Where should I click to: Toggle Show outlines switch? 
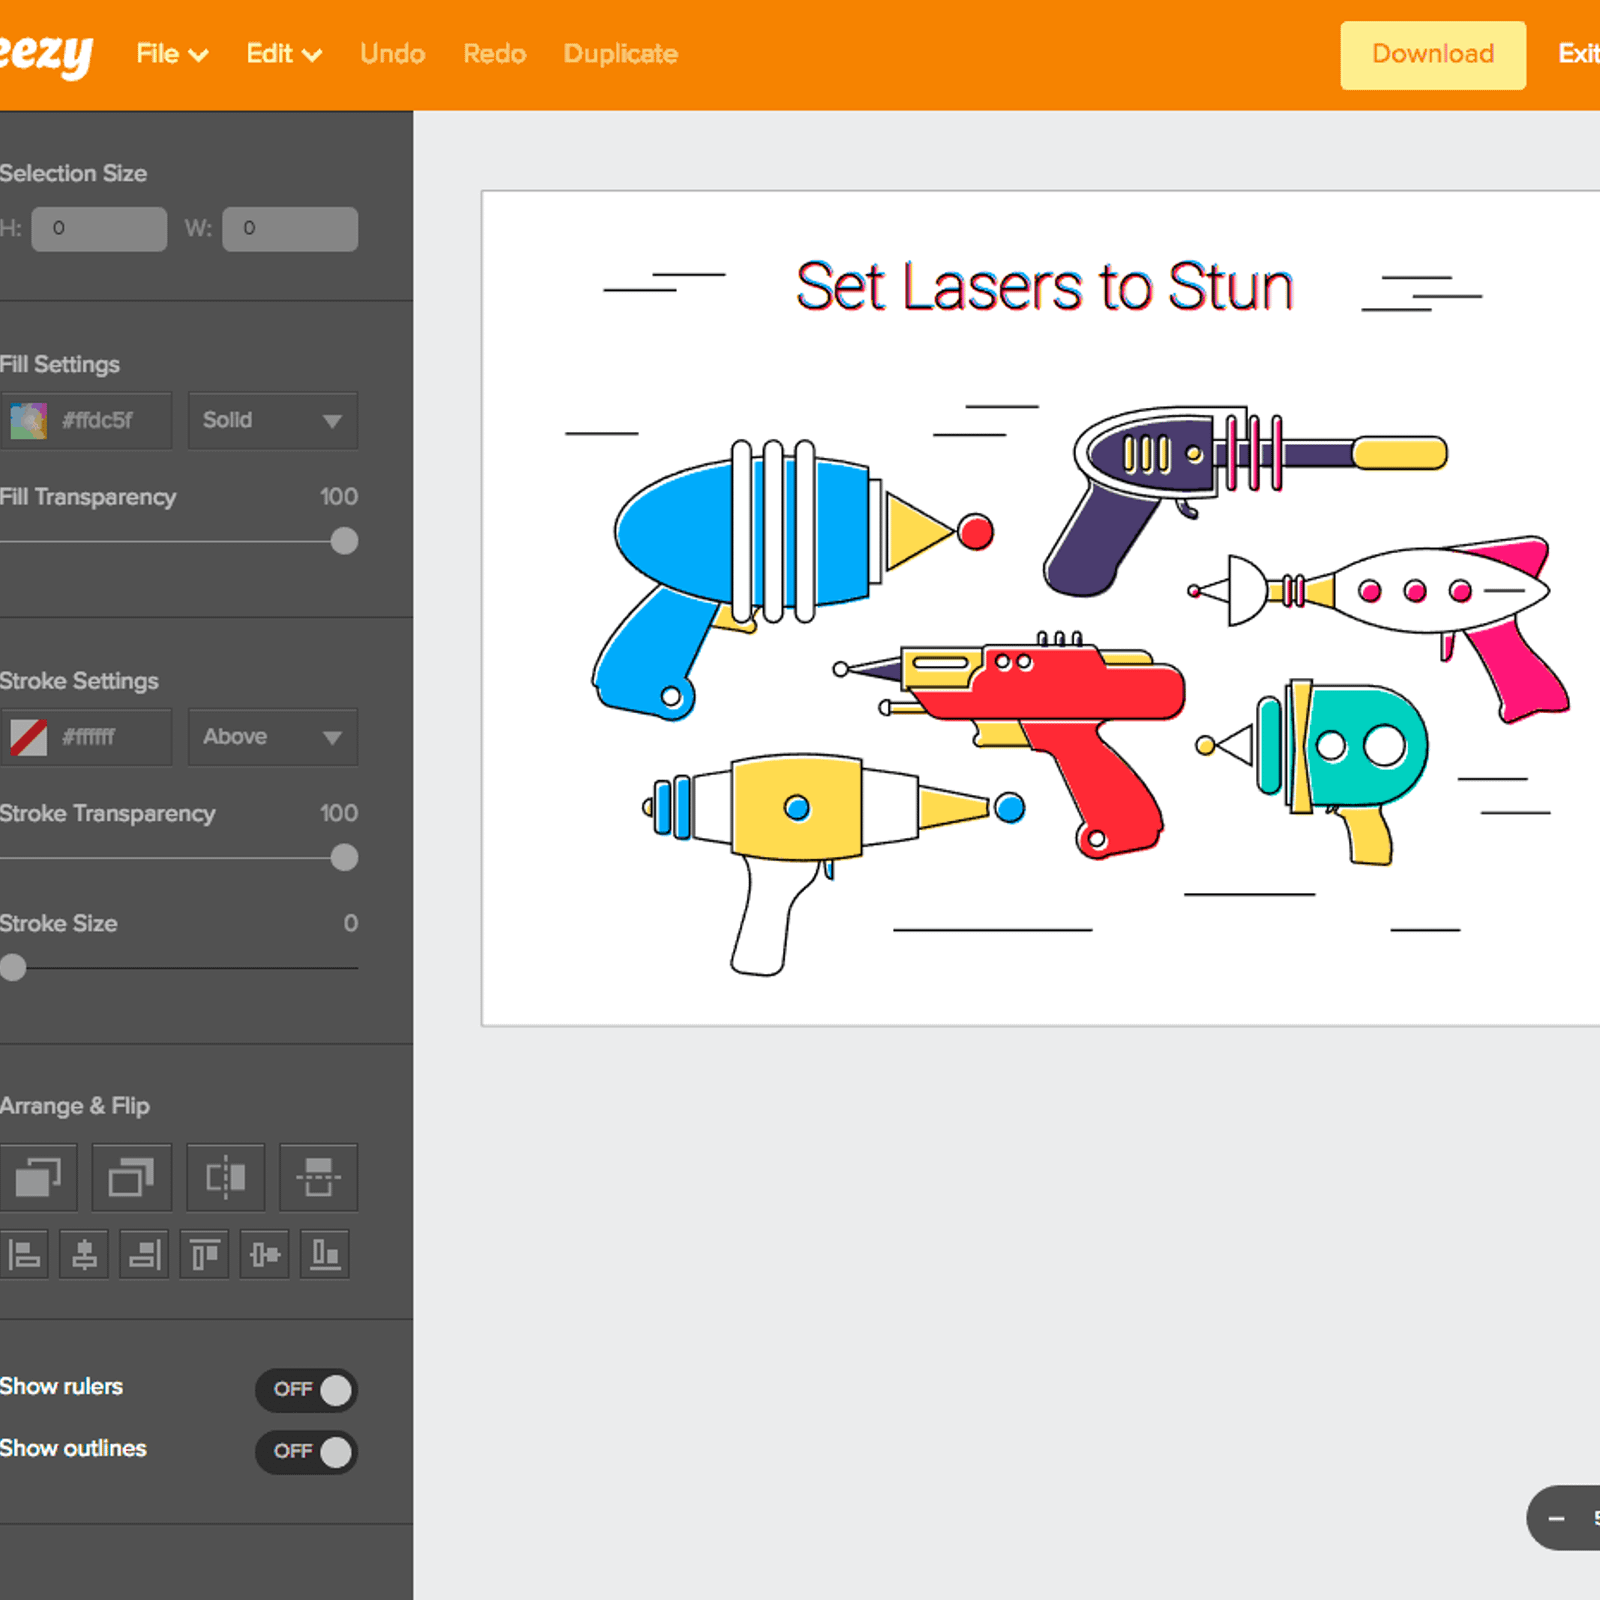click(x=306, y=1451)
